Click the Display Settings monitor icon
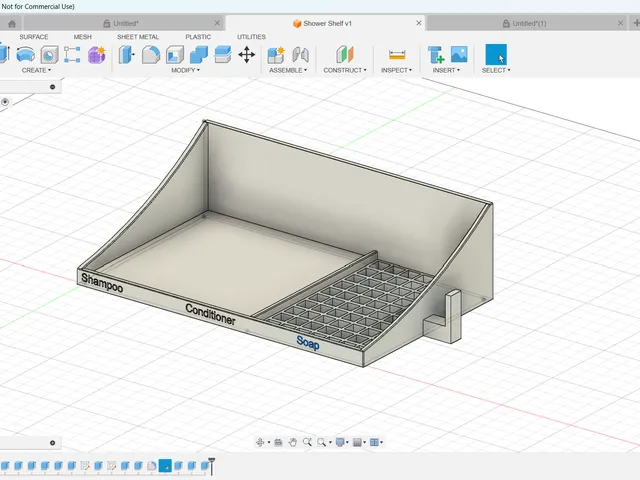The image size is (640, 480). [x=340, y=442]
